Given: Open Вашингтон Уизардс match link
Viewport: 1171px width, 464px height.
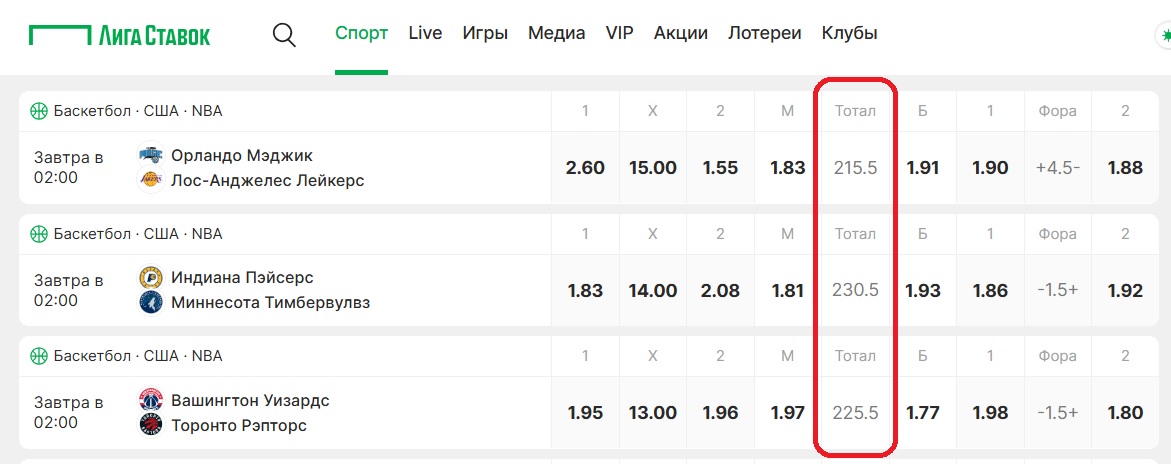Looking at the screenshot, I should (x=250, y=400).
